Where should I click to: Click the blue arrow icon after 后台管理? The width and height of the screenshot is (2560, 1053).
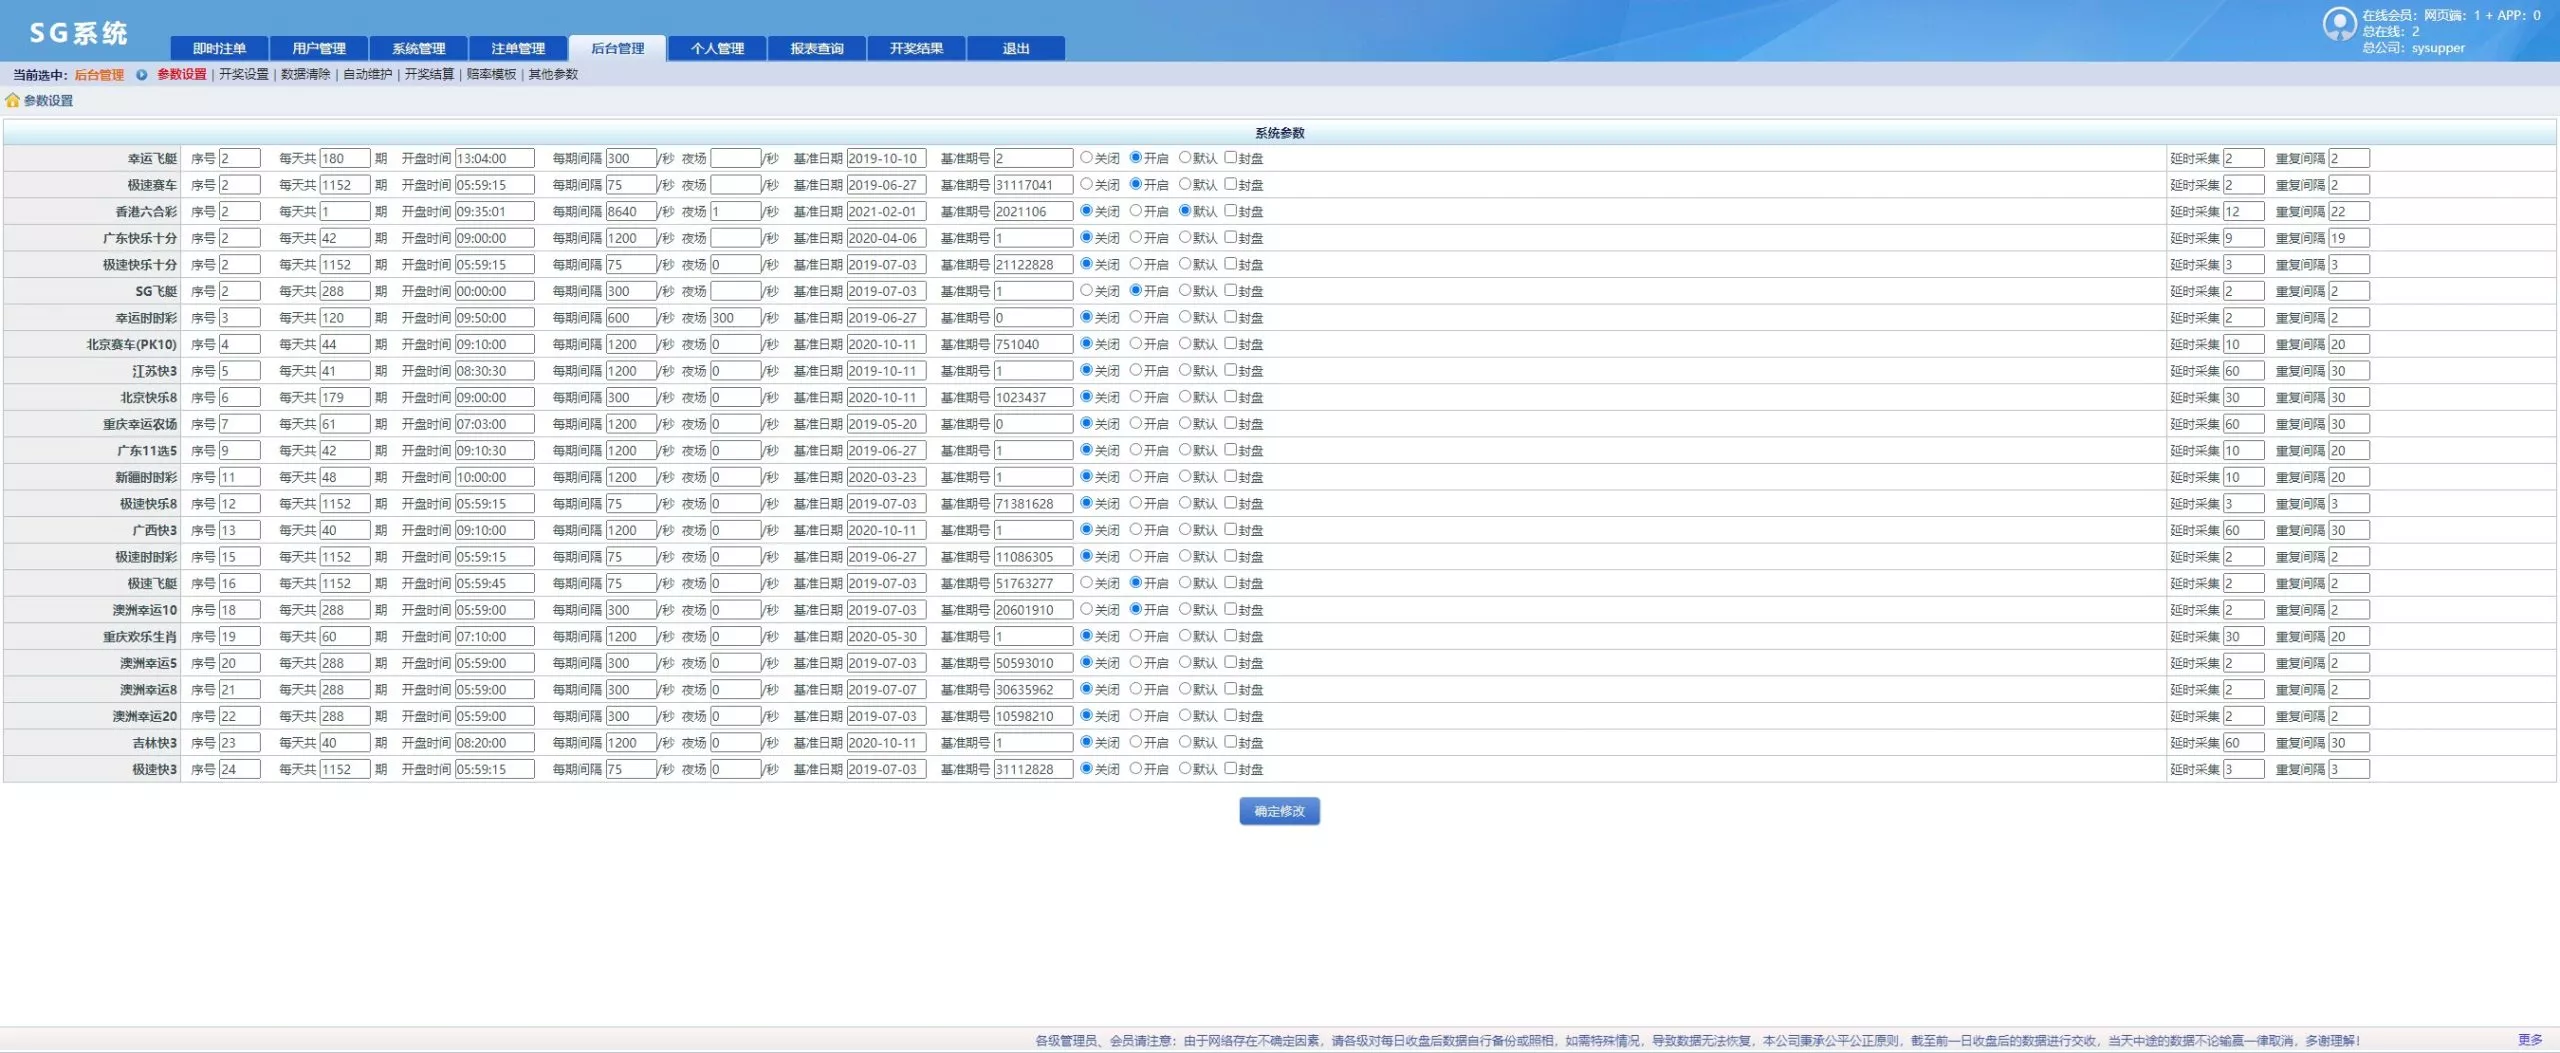(x=141, y=75)
